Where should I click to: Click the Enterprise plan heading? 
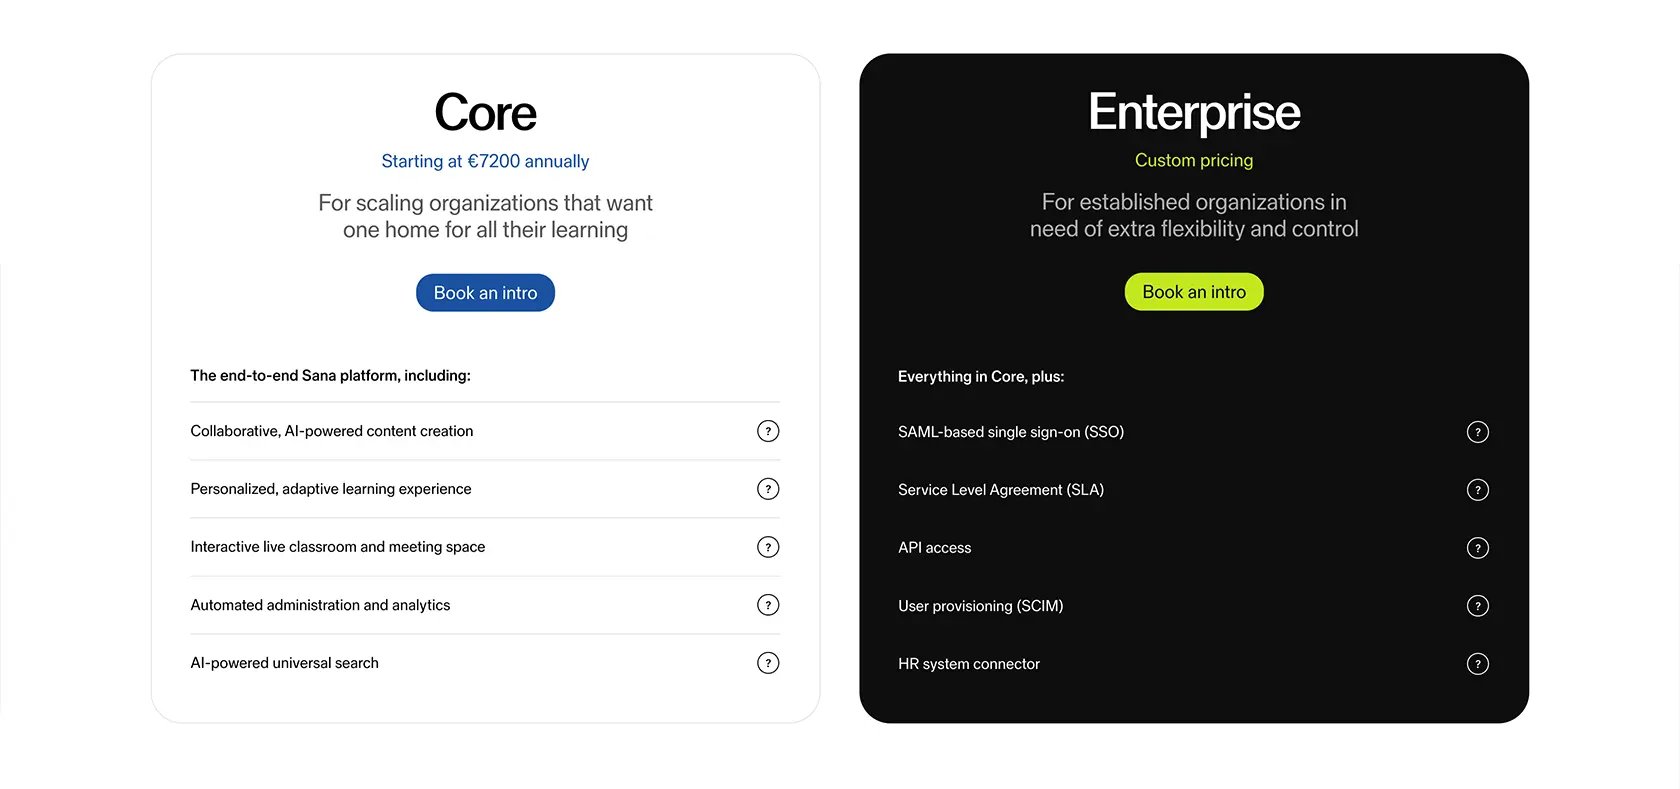(1194, 112)
